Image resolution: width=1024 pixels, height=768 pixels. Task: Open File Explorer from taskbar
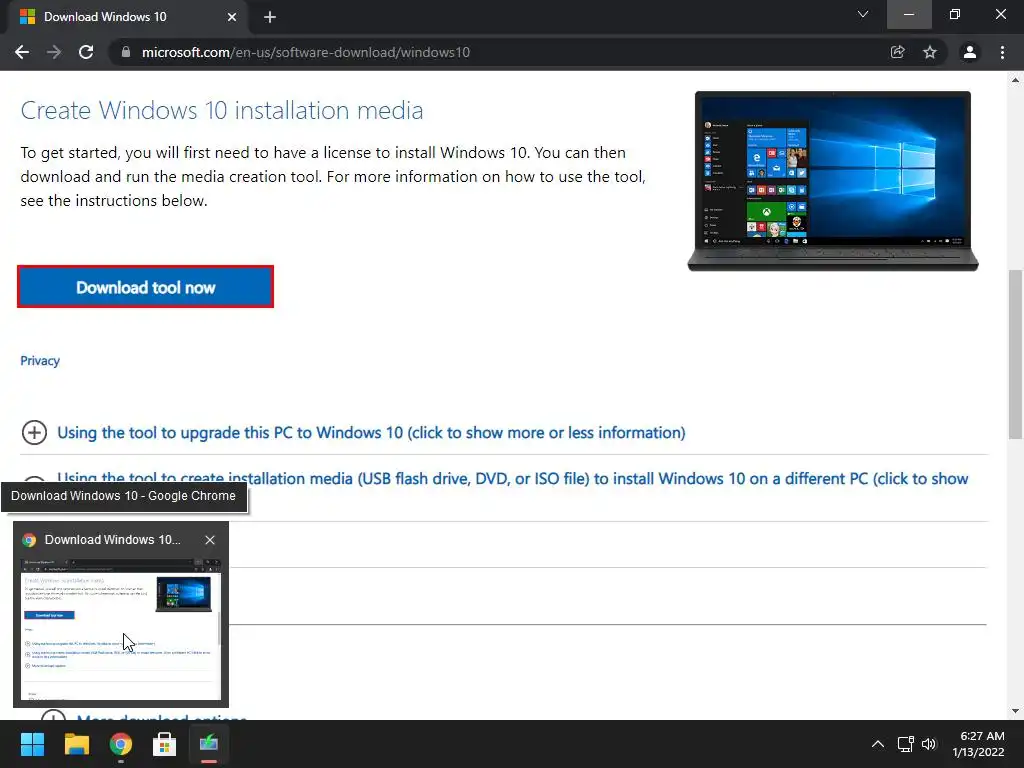pyautogui.click(x=76, y=744)
